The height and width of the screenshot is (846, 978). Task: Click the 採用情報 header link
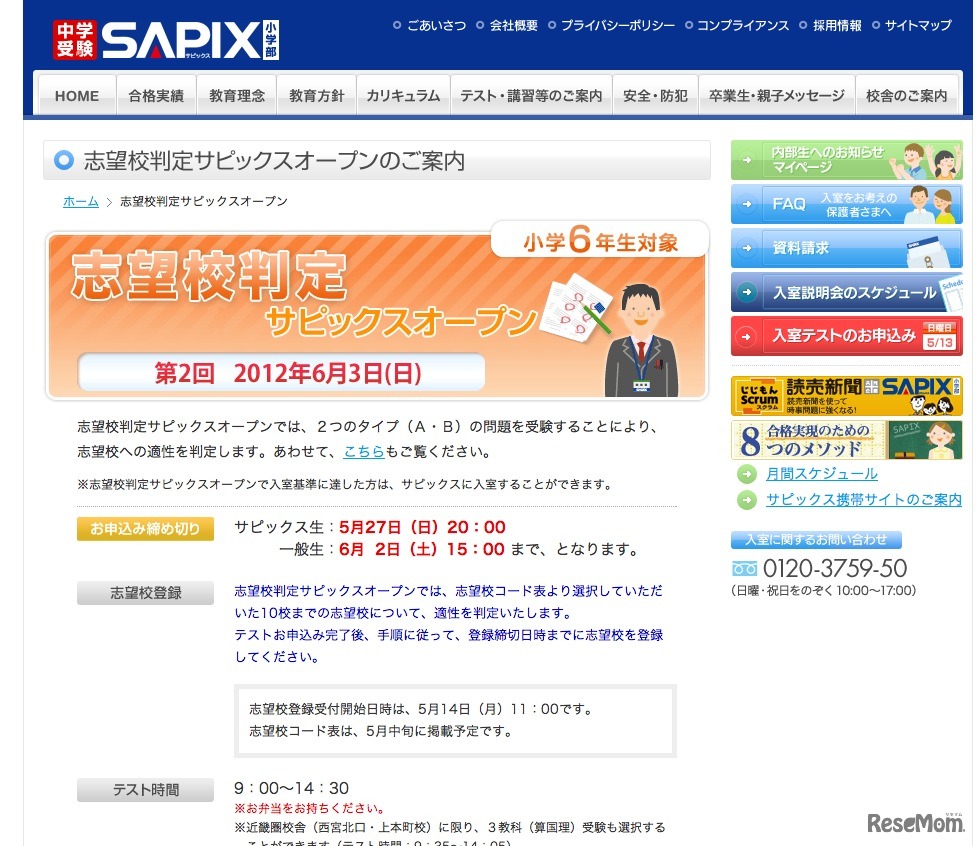tap(836, 26)
